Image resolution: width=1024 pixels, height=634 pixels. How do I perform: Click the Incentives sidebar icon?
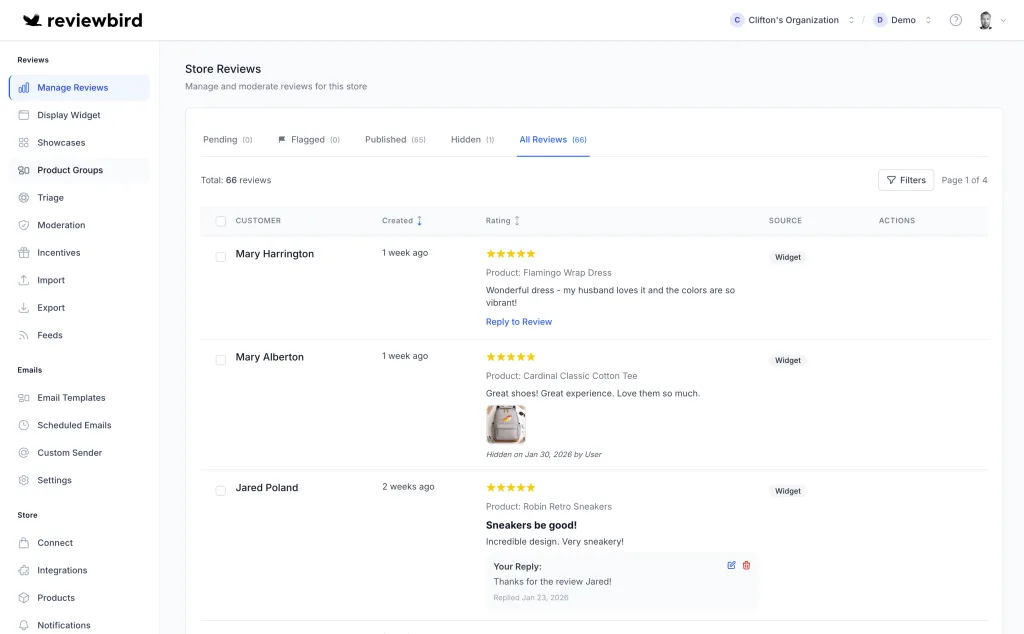(x=22, y=252)
